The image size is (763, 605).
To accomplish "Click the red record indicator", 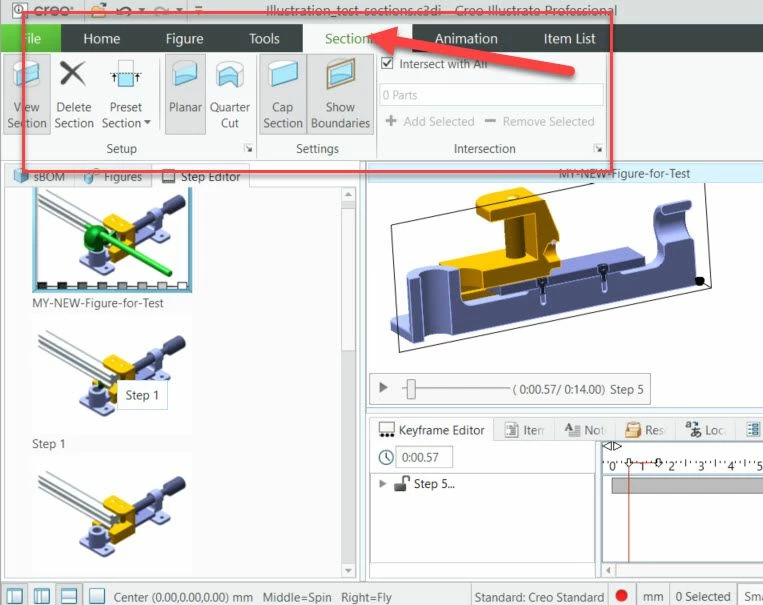I will [621, 596].
